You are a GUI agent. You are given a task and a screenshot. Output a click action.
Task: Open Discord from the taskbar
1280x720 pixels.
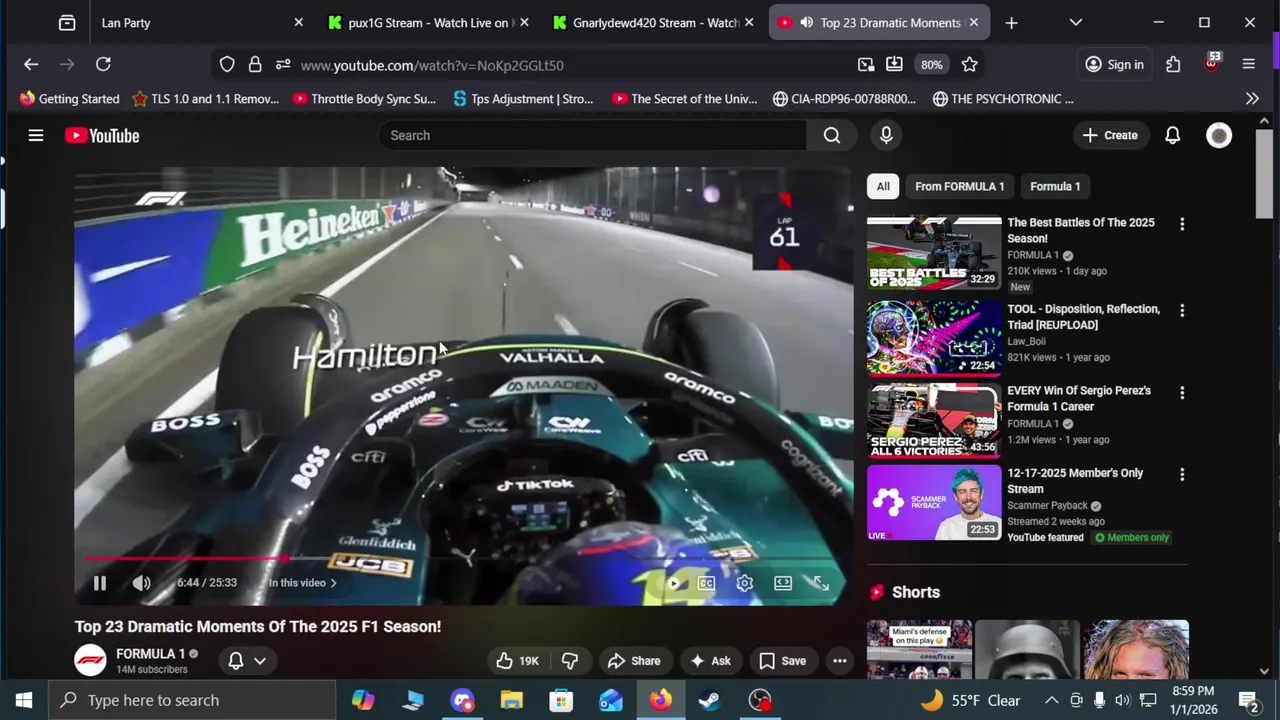click(x=462, y=700)
